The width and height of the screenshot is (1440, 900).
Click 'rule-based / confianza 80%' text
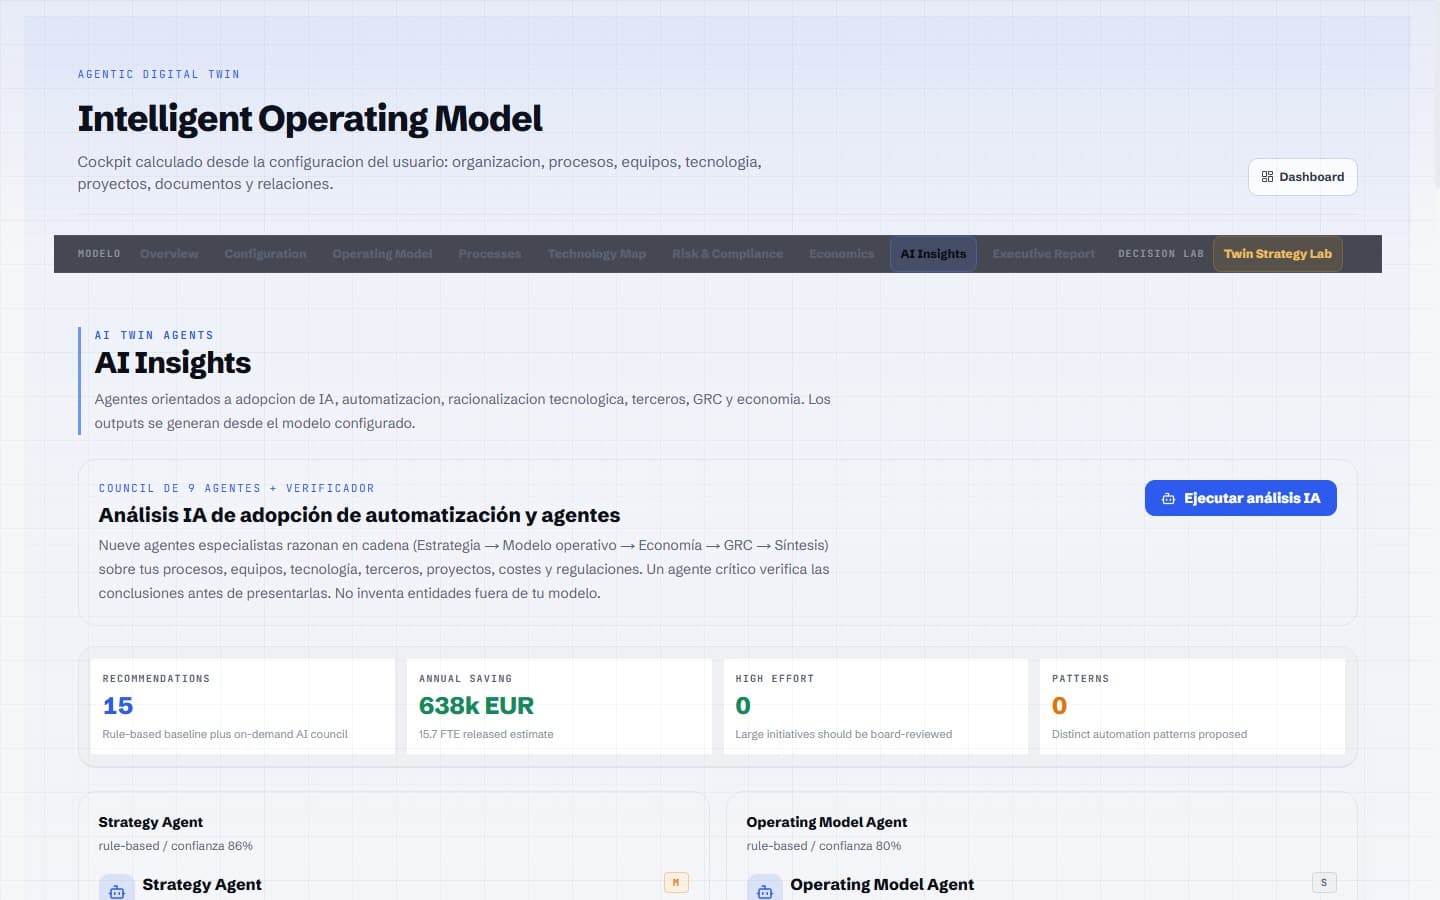tap(823, 846)
